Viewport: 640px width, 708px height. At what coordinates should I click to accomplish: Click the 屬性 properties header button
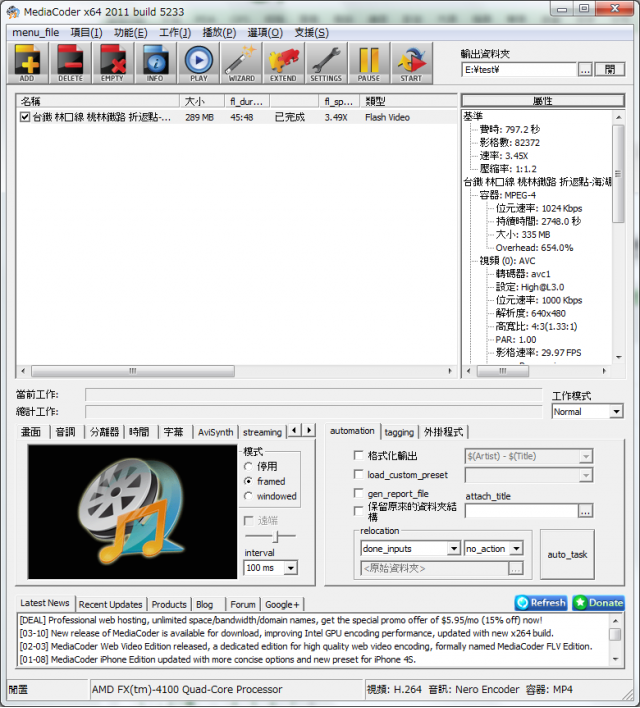[x=543, y=101]
